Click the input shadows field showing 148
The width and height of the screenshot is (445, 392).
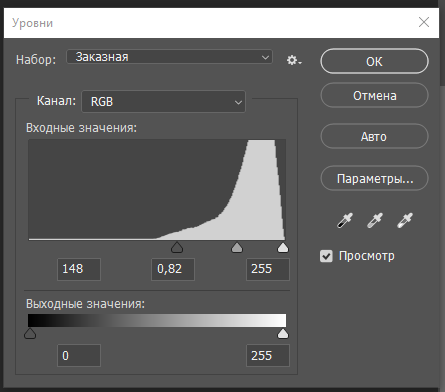coord(79,269)
